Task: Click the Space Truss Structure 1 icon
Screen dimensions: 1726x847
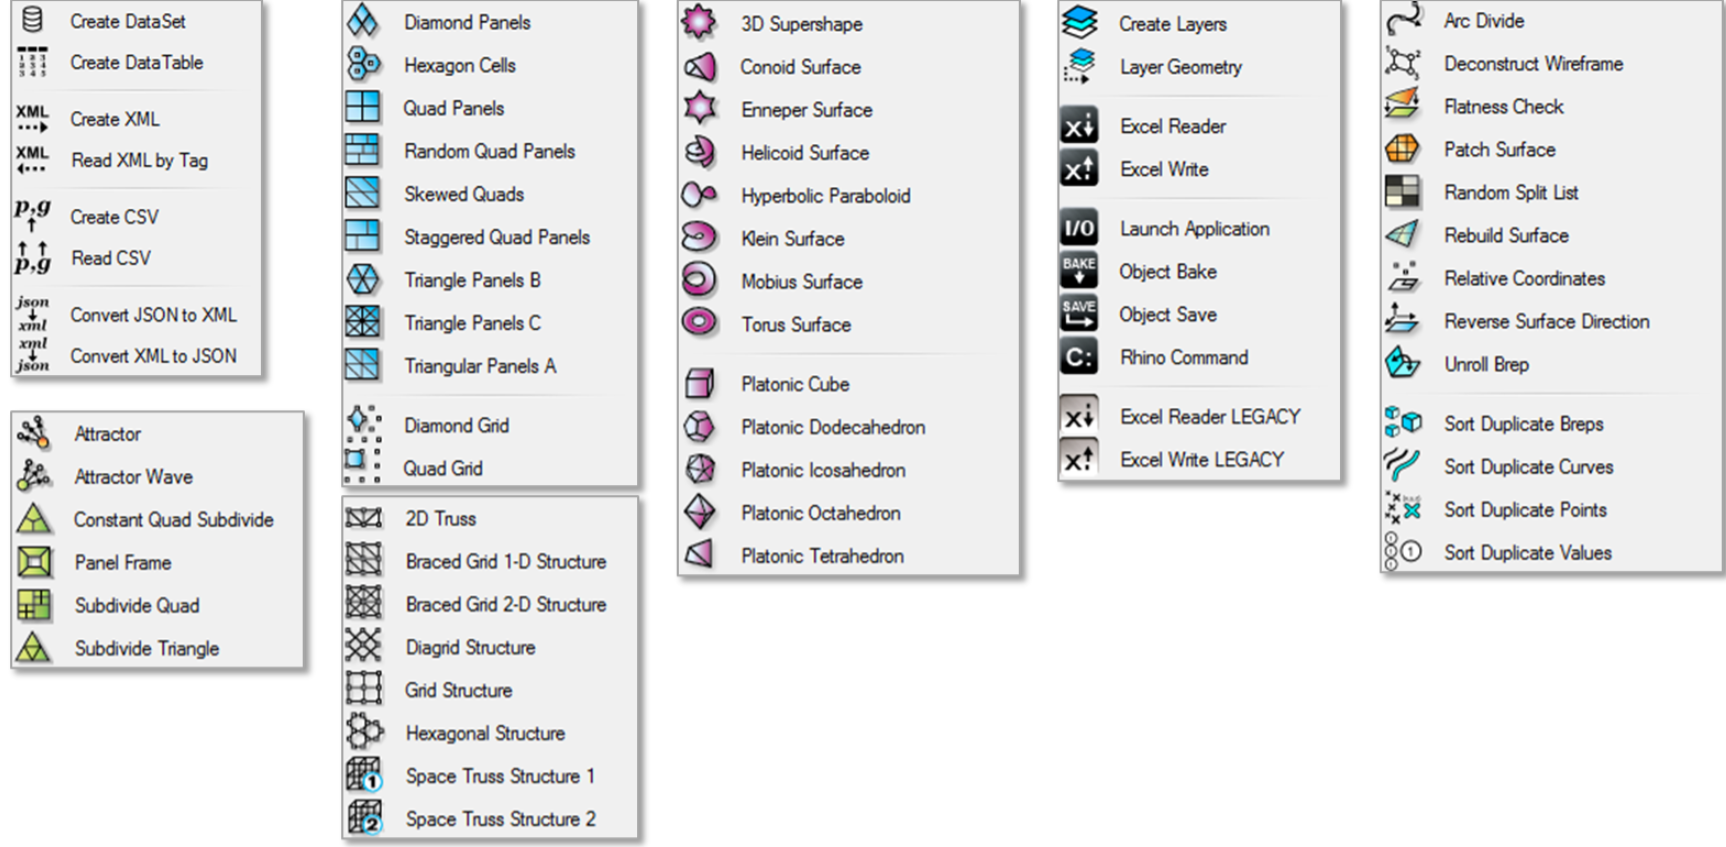Action: [364, 775]
